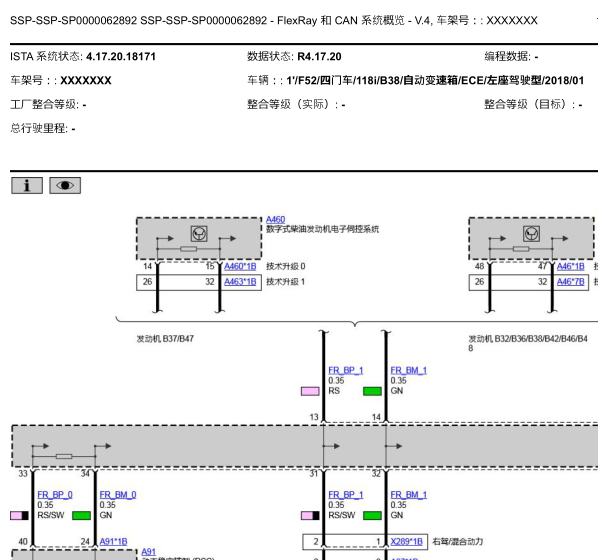Open the A460 component link
The width and height of the screenshot is (598, 560).
(x=275, y=219)
